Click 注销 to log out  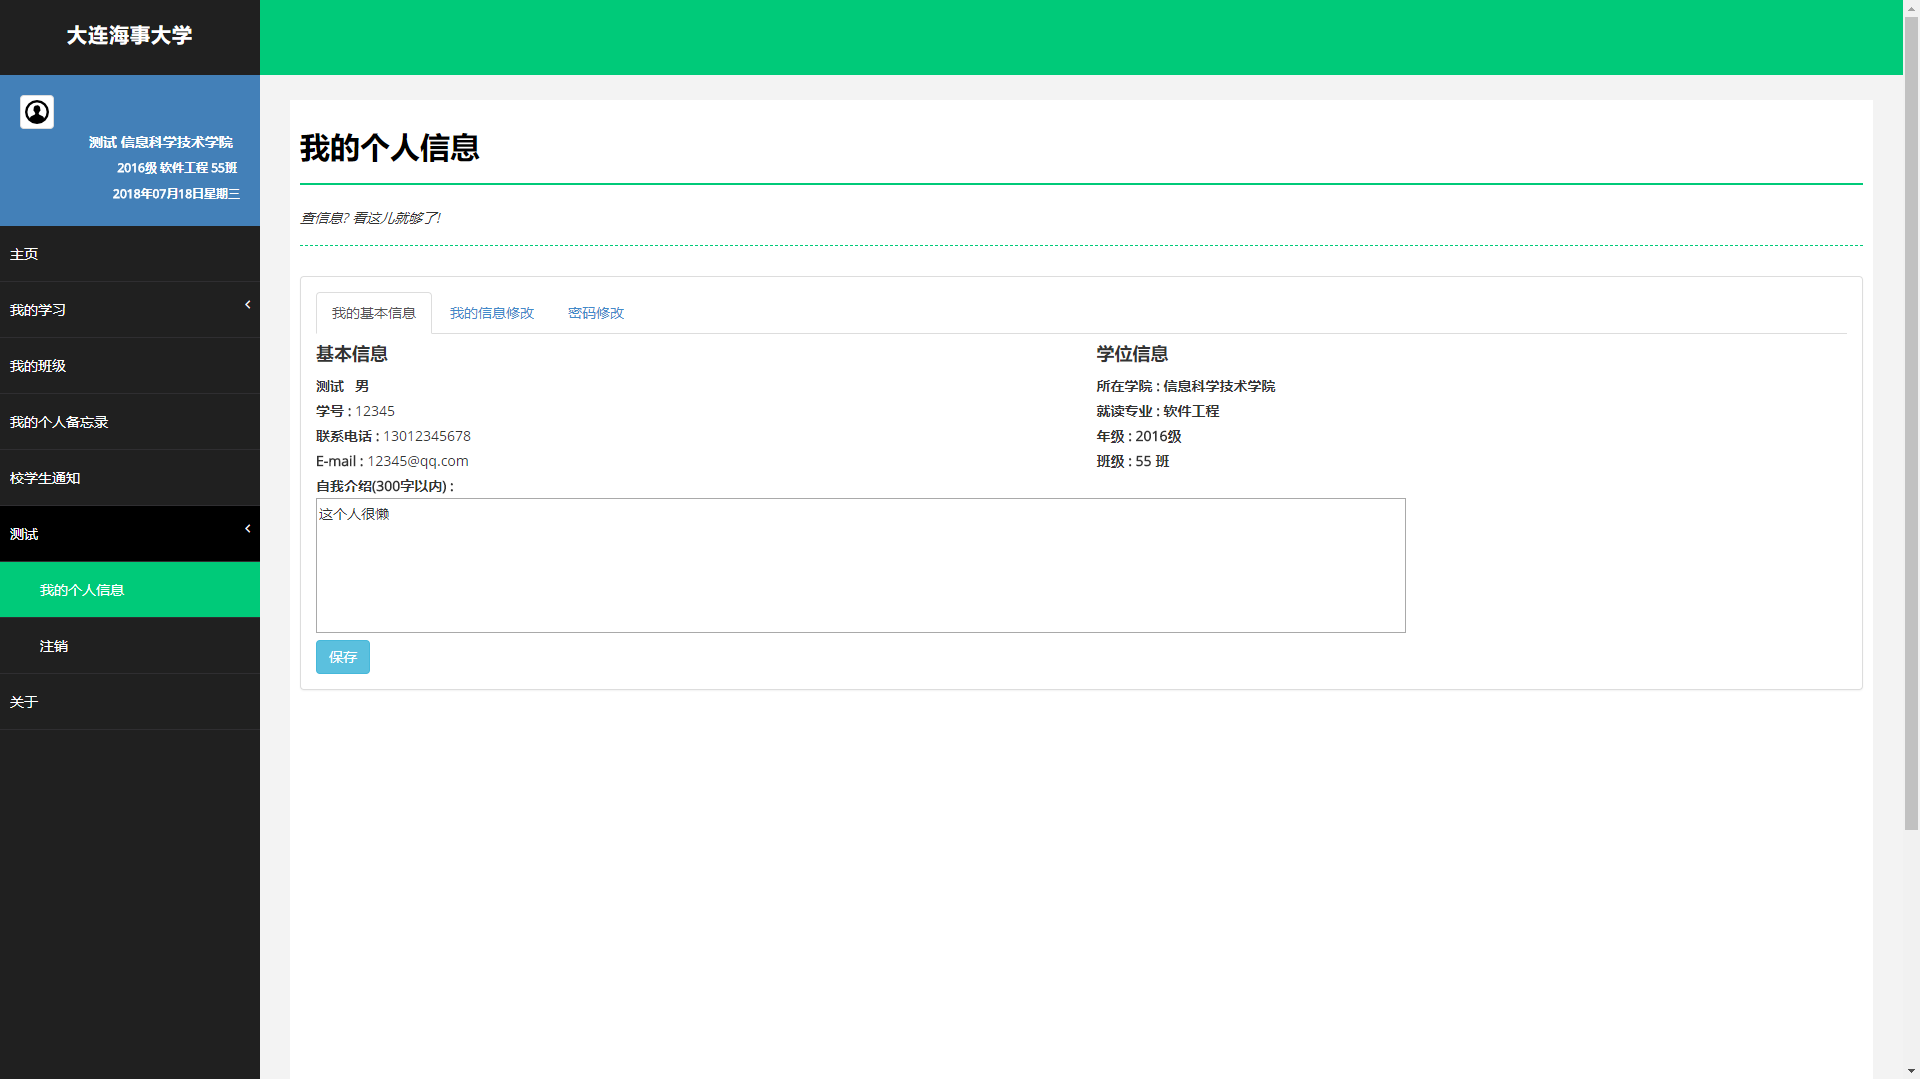click(x=54, y=645)
